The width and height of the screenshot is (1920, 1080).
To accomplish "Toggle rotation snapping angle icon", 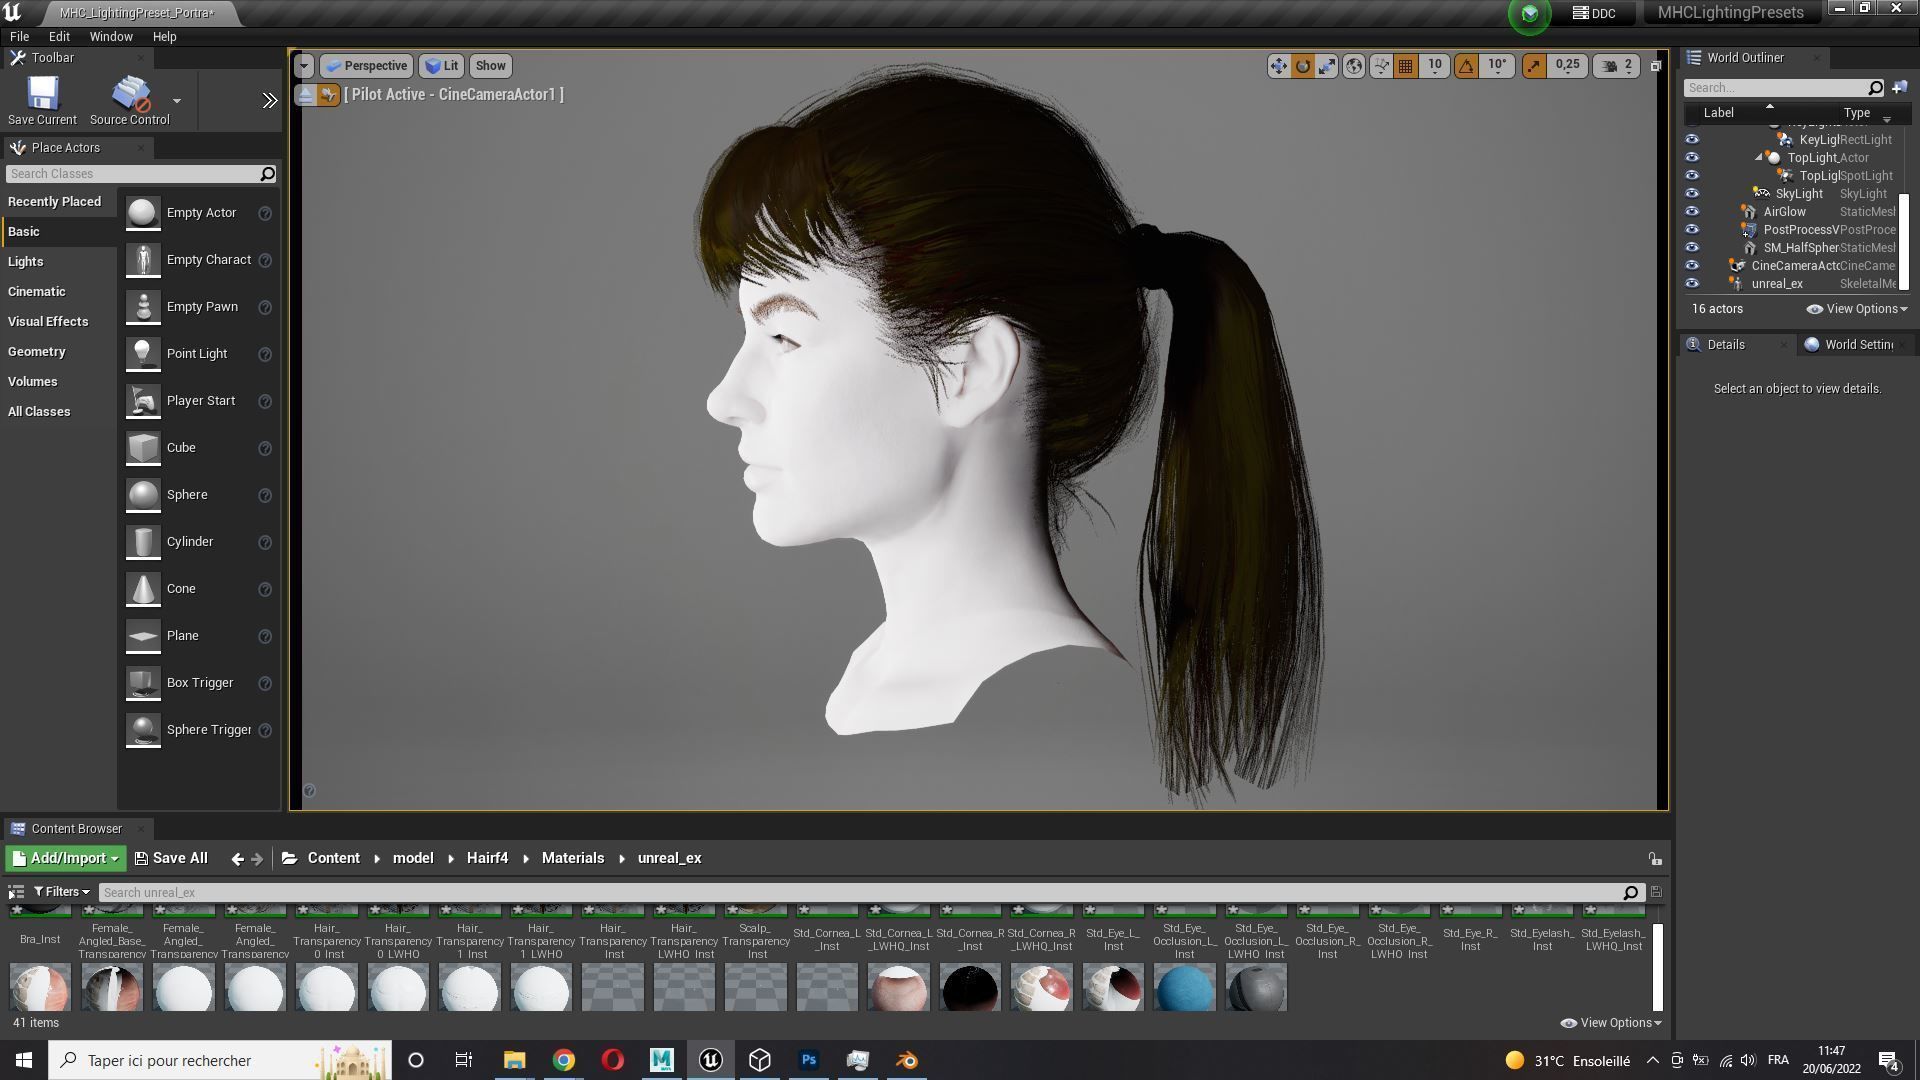I will pos(1466,66).
